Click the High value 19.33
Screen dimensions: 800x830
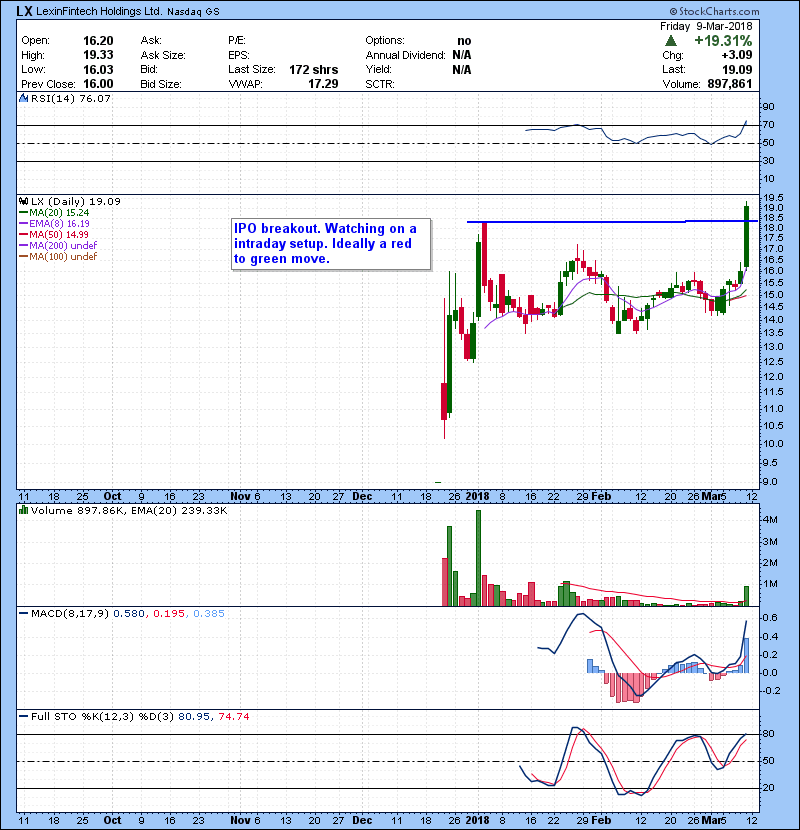point(98,55)
